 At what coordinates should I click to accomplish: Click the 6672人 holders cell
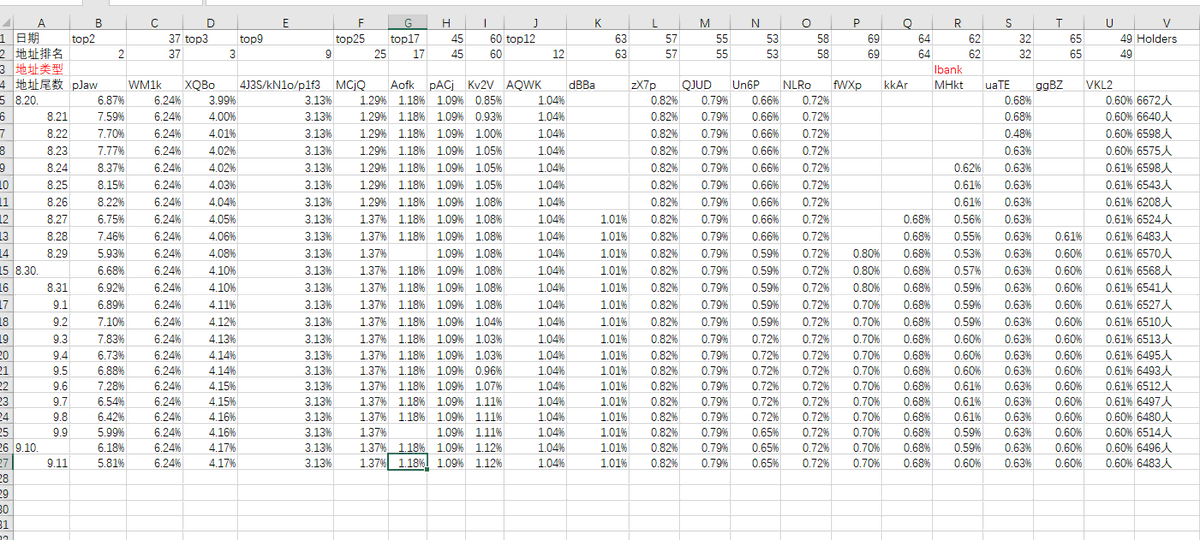[1166, 101]
